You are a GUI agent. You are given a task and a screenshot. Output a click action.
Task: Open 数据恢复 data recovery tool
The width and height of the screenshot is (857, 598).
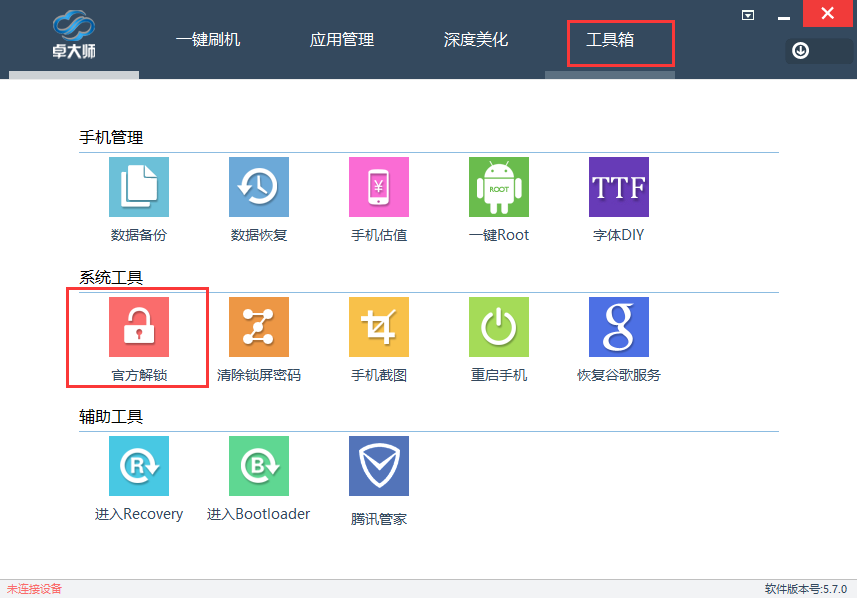coord(258,187)
